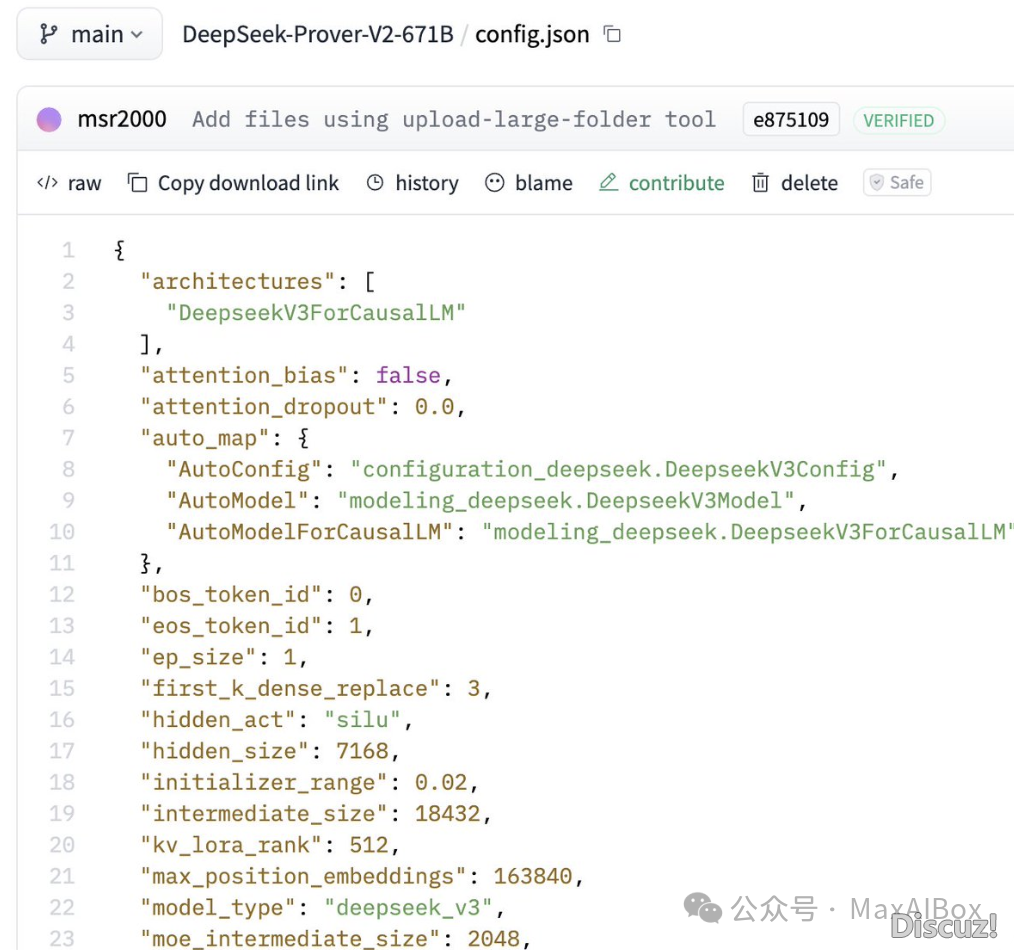The width and height of the screenshot is (1014, 950).
Task: Open the file history
Action: click(413, 183)
